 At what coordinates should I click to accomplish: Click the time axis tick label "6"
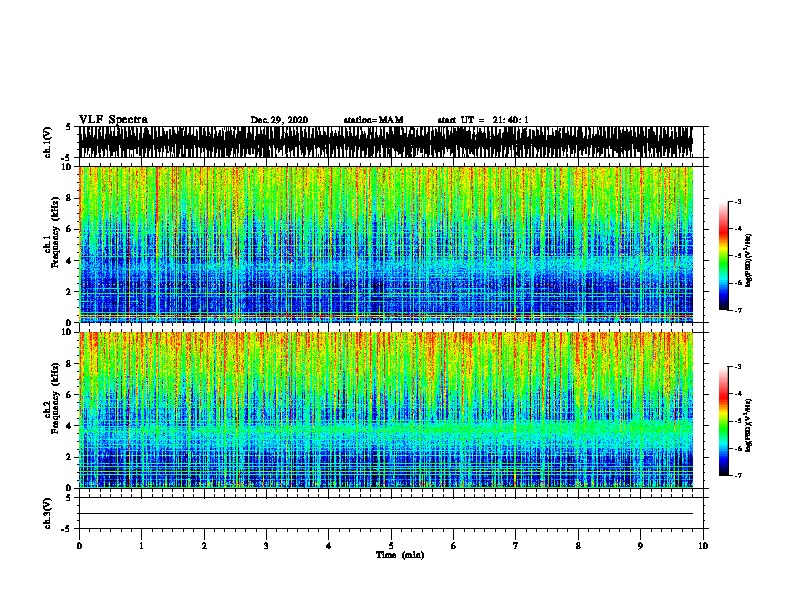pos(453,546)
